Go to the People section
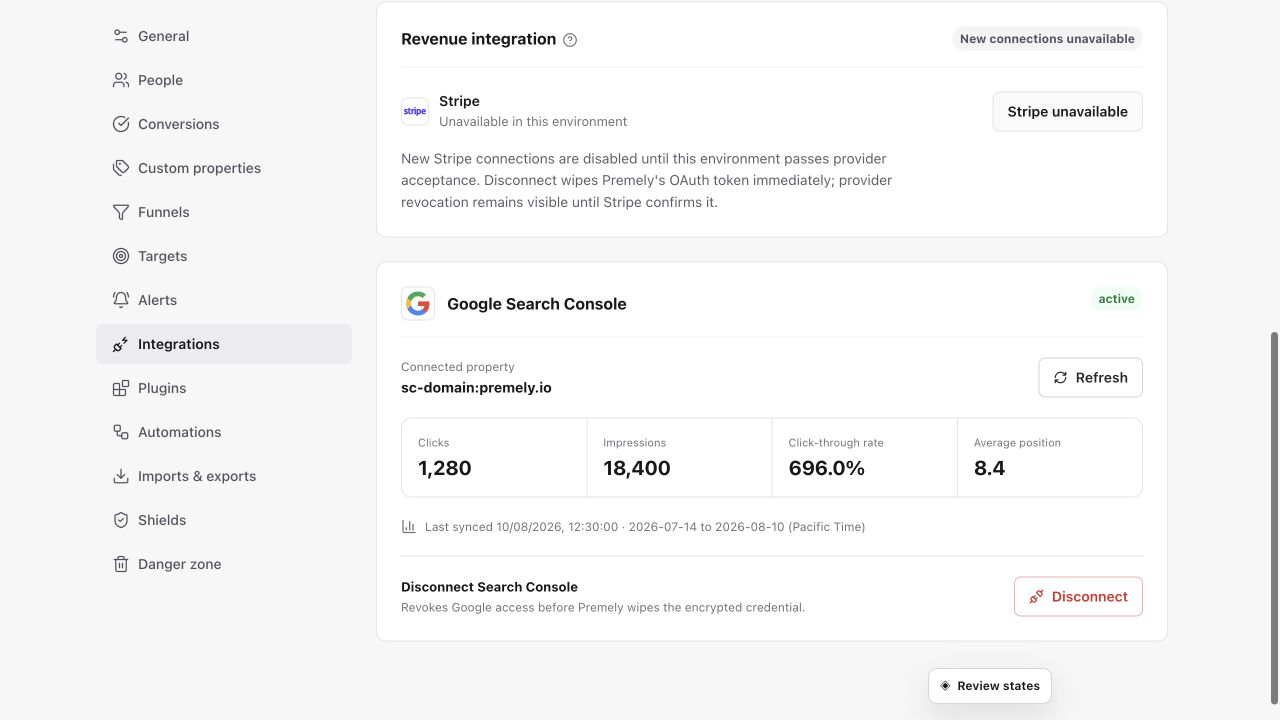The image size is (1280, 720). tap(224, 80)
